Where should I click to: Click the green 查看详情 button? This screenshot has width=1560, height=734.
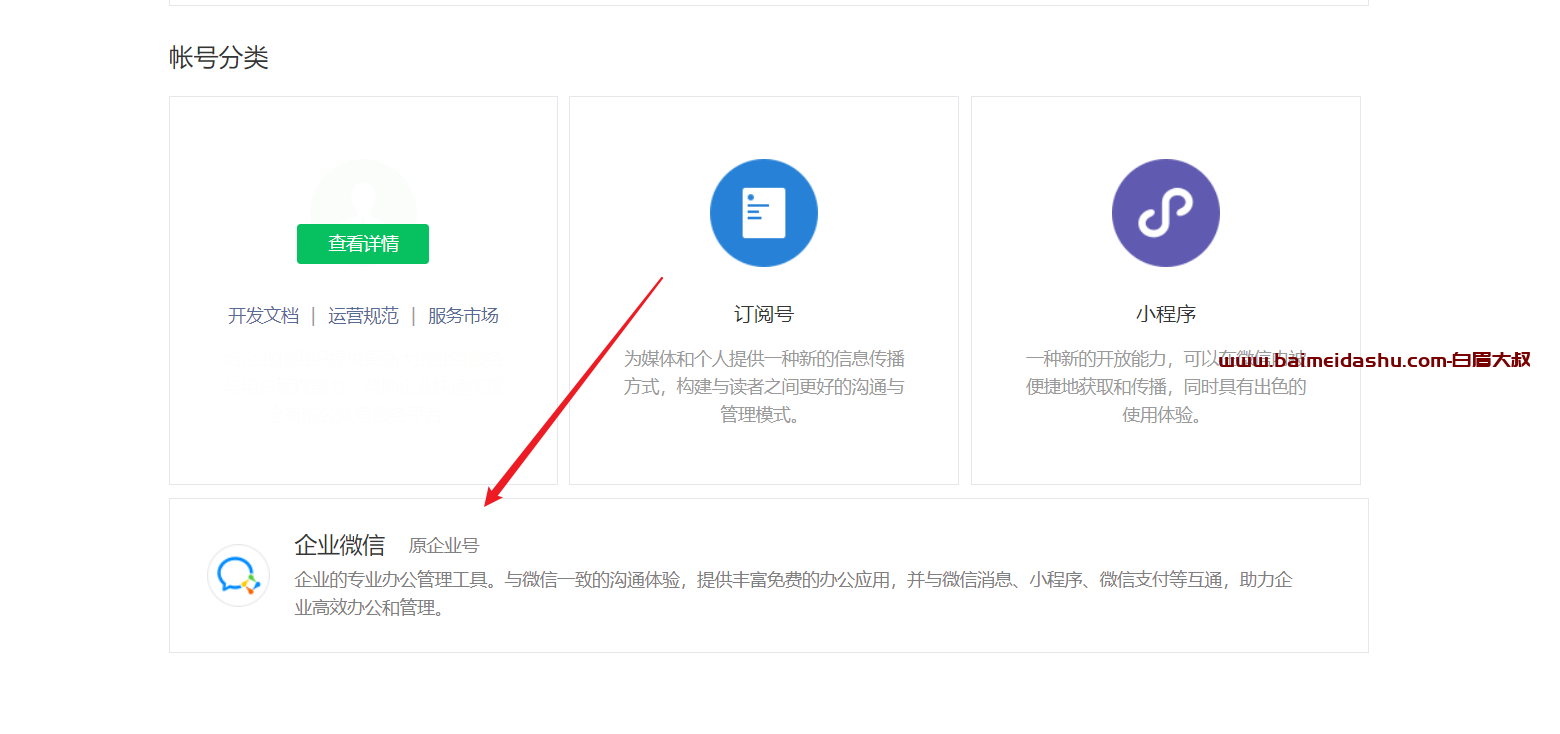pyautogui.click(x=363, y=244)
